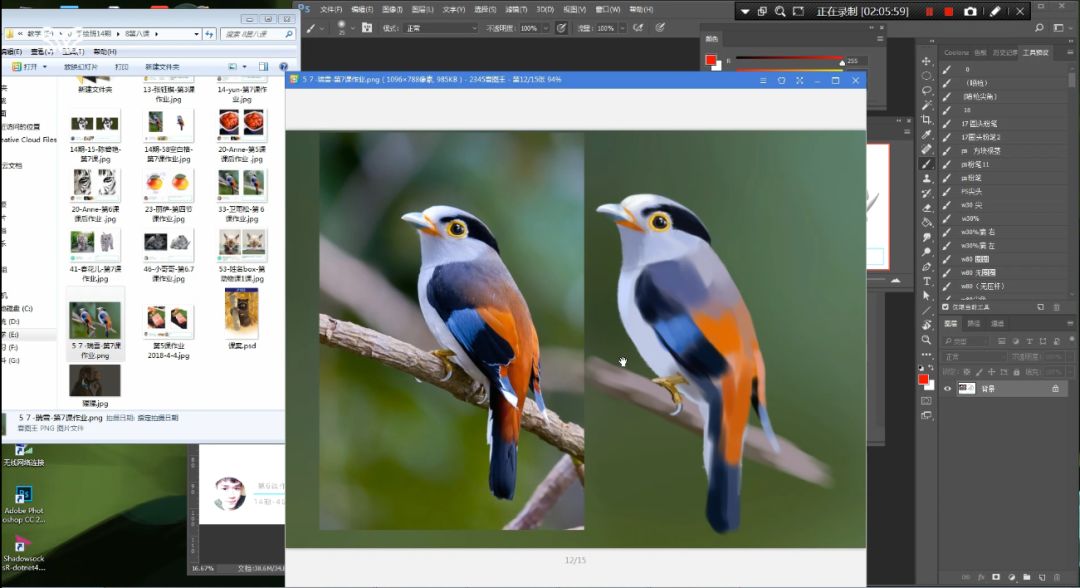Viewport: 1080px width, 588px height.
Task: Select the Elliptical Marquee tool
Action: pyautogui.click(x=926, y=76)
